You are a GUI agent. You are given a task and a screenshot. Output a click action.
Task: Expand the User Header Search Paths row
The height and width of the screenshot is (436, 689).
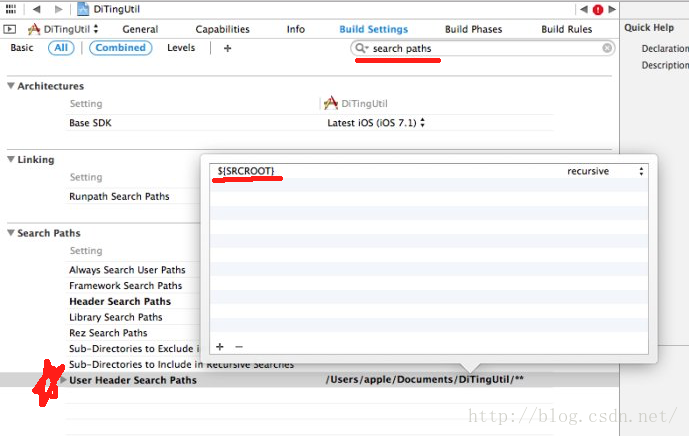tap(63, 380)
